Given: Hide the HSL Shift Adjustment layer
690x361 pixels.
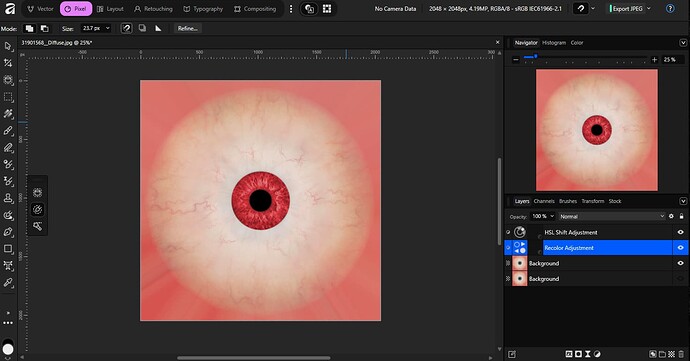Looking at the screenshot, I should (x=680, y=232).
